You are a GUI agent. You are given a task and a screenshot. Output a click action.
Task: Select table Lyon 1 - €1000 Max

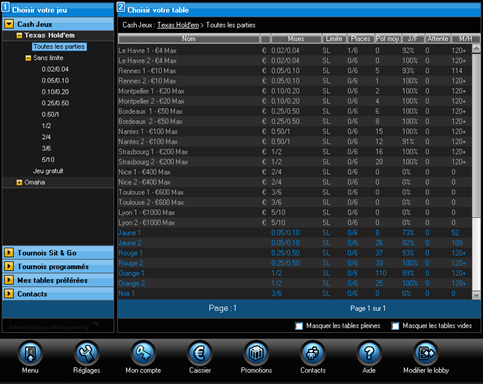coord(295,212)
